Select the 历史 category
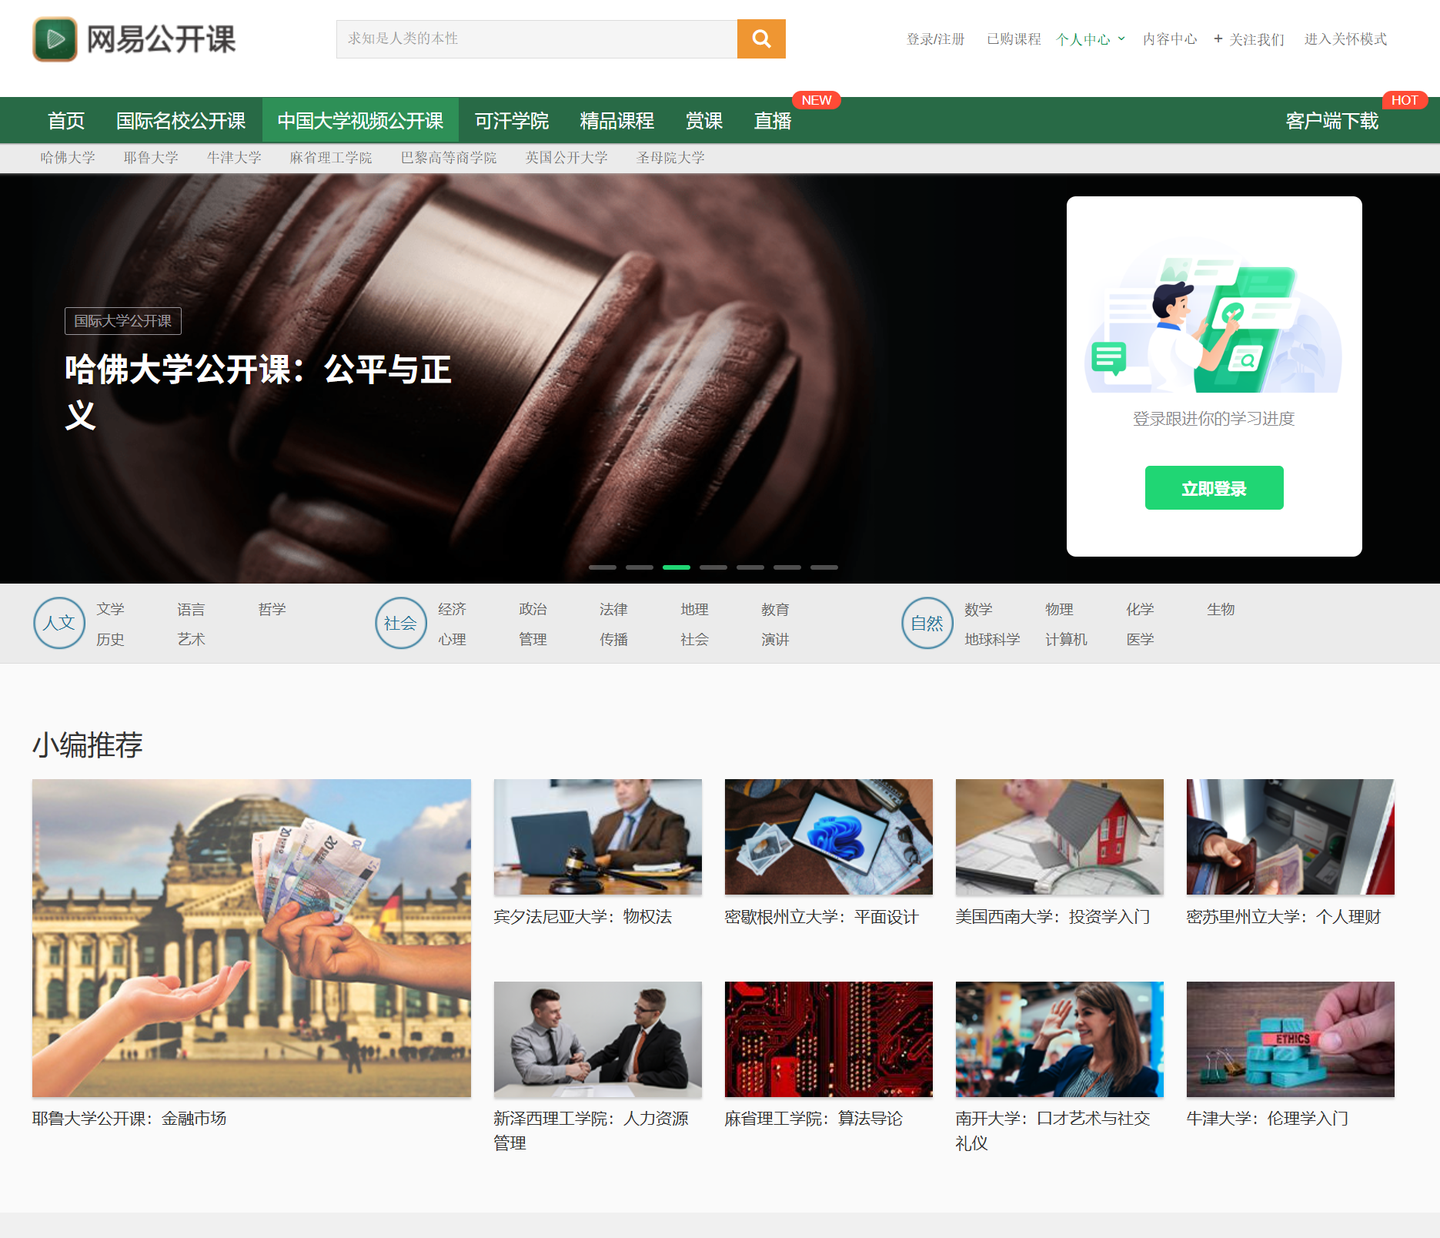Screen dimensions: 1440x1238 (110, 639)
